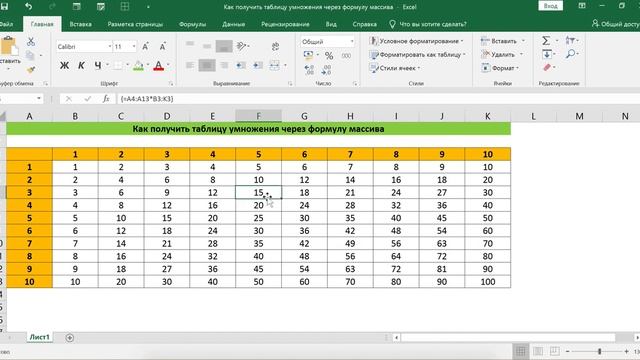
Task: Click the Вход sign-in button
Action: [551, 6]
